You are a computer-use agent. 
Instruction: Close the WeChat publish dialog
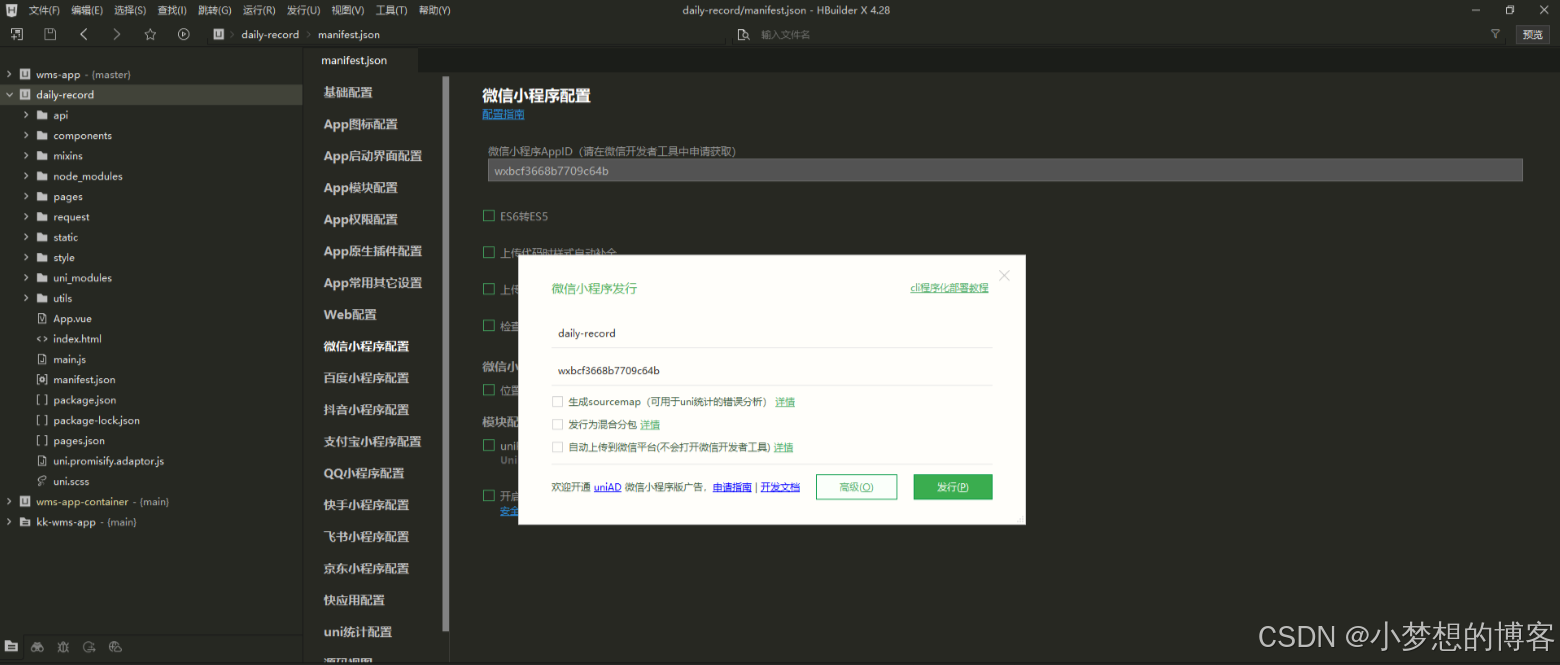(1005, 276)
